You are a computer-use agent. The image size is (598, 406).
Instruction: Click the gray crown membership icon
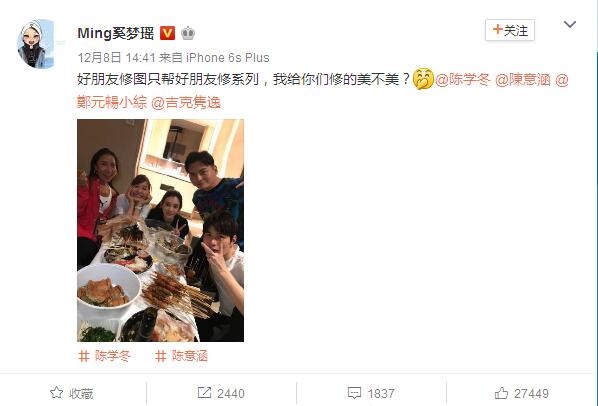[x=188, y=33]
